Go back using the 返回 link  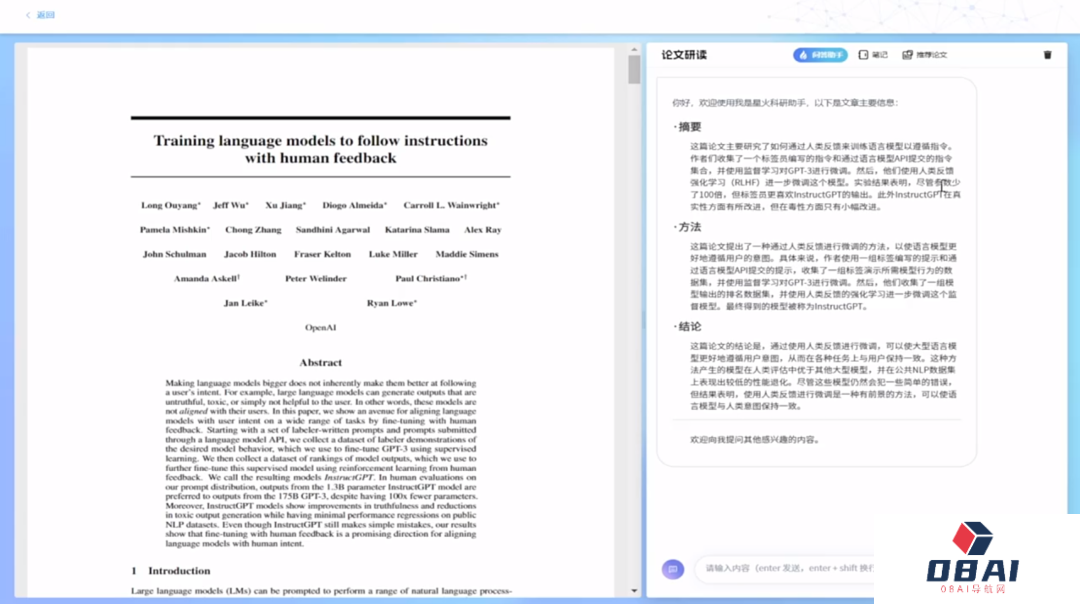pyautogui.click(x=41, y=14)
